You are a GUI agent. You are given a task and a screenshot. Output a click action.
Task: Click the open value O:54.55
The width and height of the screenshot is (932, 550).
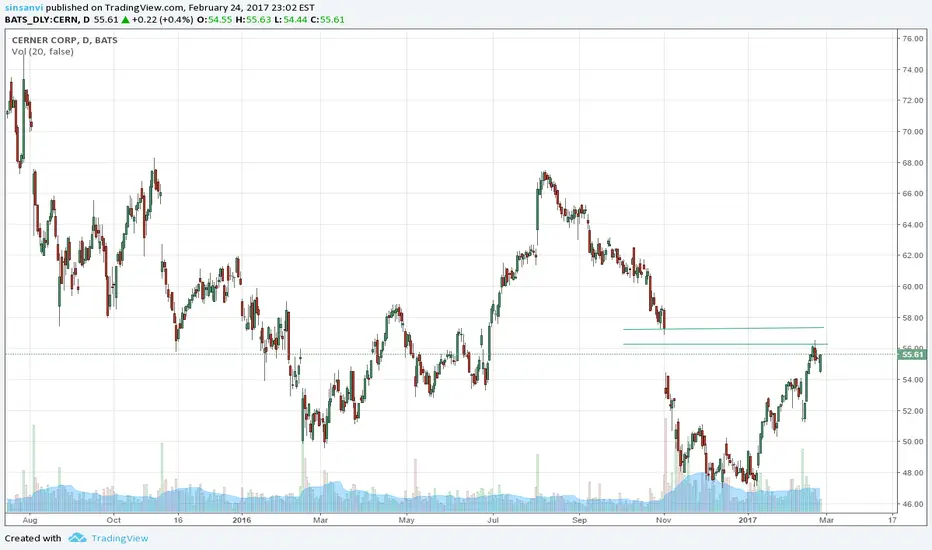coord(215,20)
